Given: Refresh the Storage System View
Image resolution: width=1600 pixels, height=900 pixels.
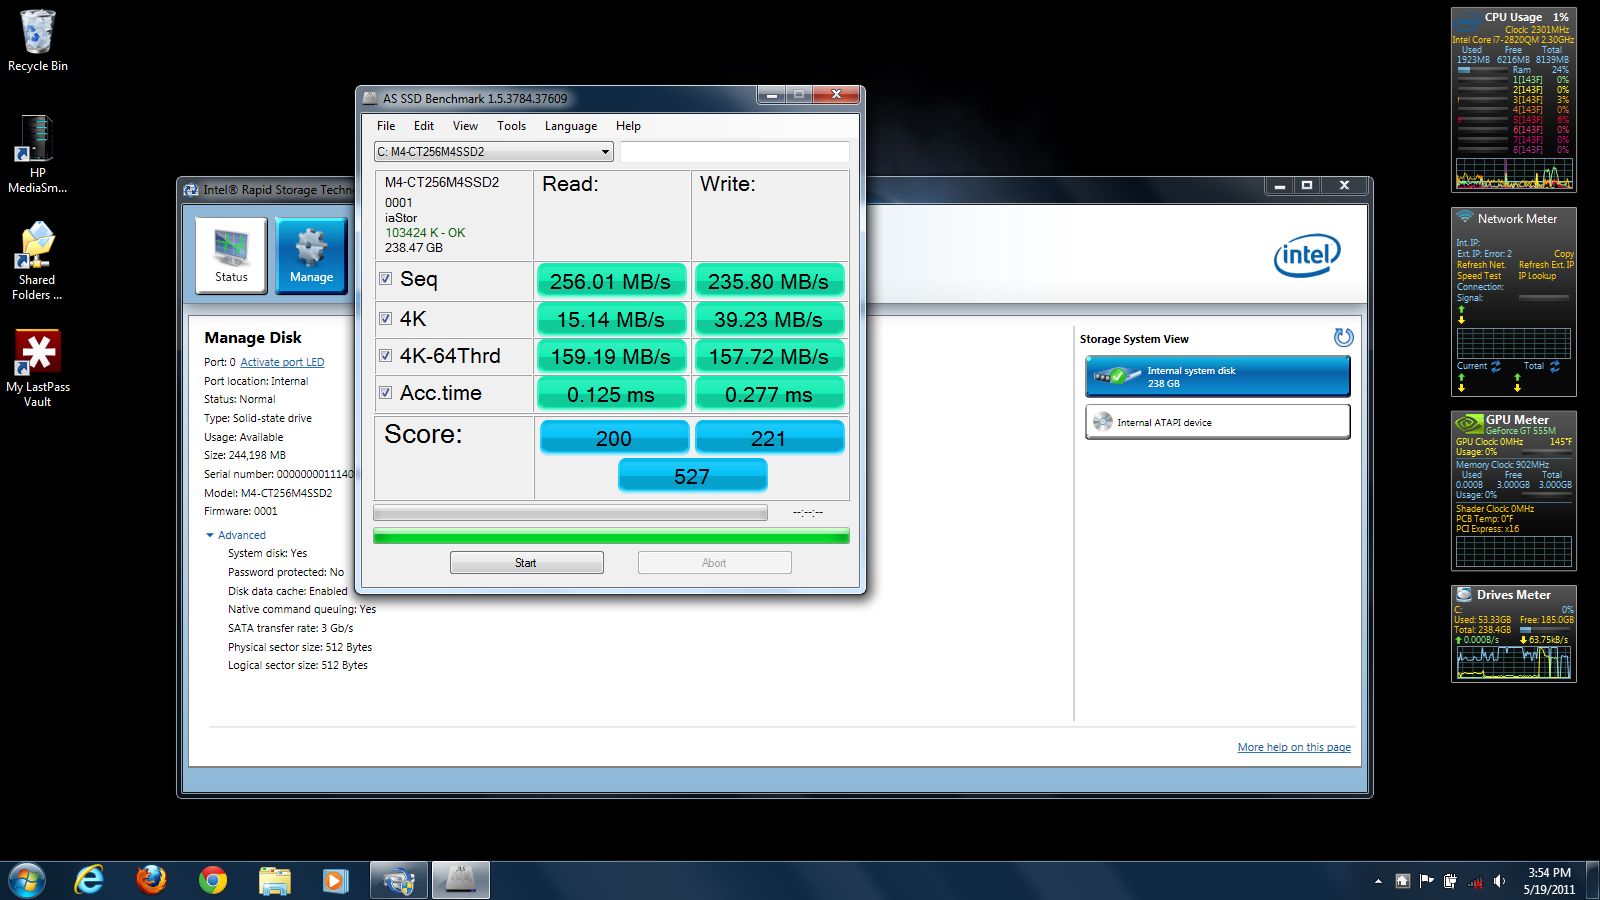Looking at the screenshot, I should [x=1343, y=338].
